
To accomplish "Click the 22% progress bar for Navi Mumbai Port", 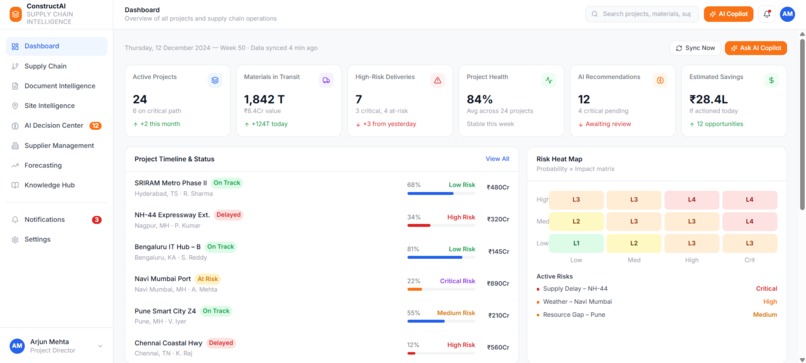I will [x=441, y=289].
